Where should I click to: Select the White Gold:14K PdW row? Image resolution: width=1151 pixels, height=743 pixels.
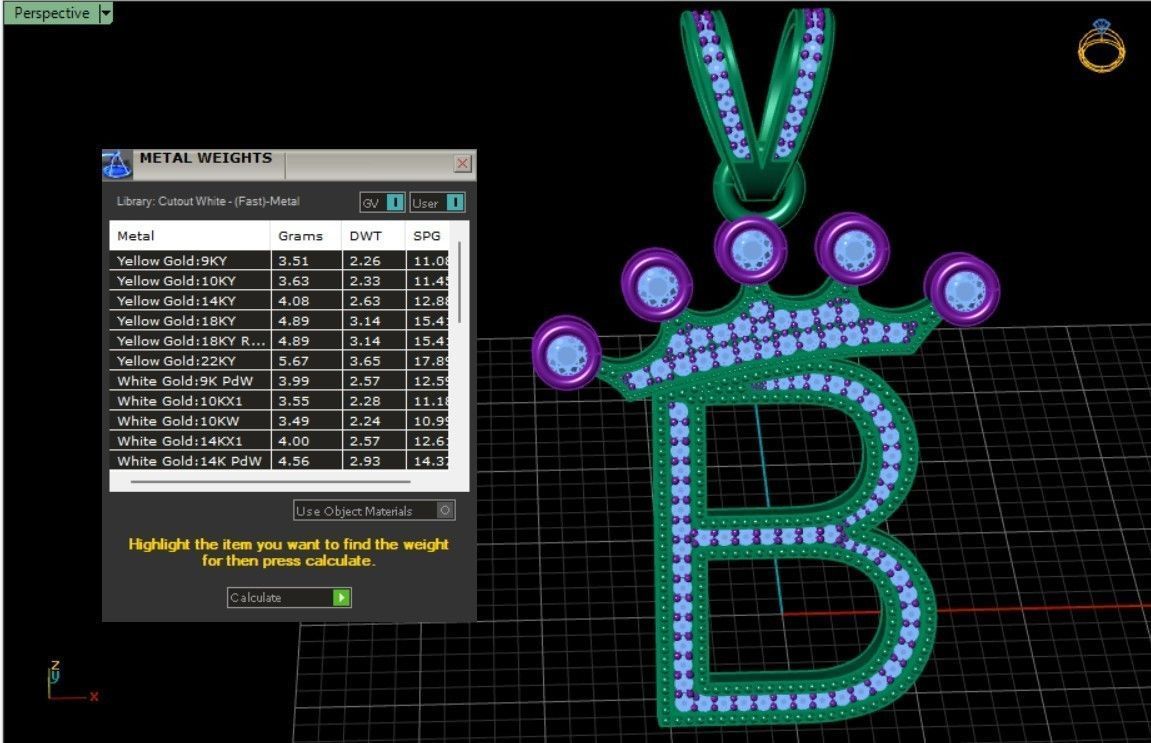pos(279,460)
